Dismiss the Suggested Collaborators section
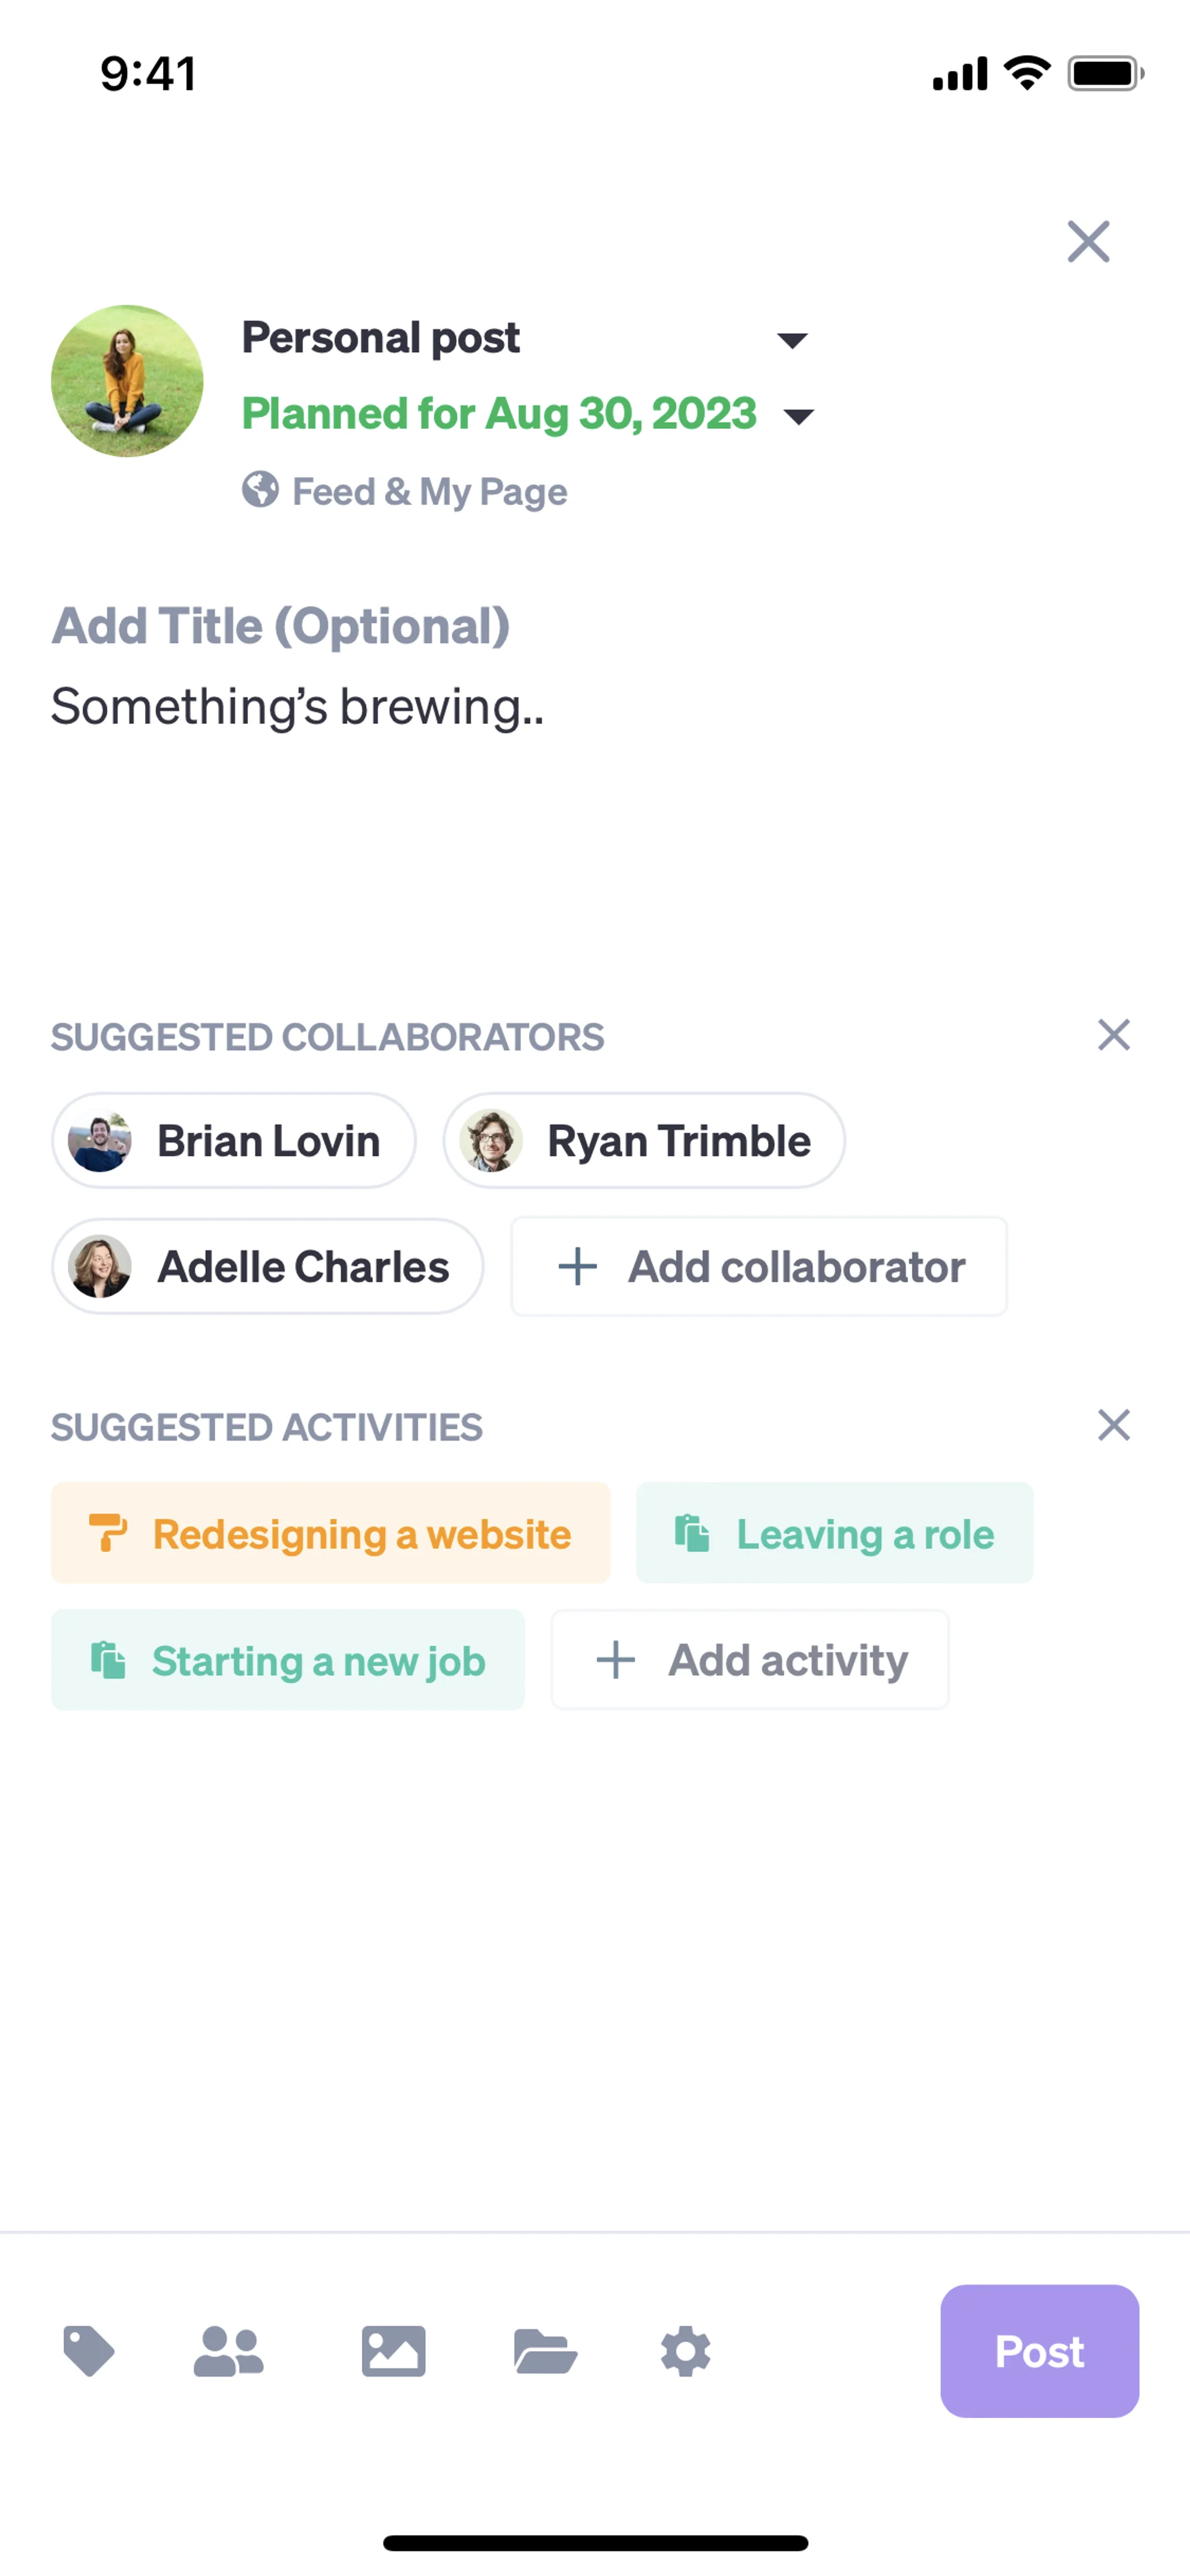 coord(1113,1035)
